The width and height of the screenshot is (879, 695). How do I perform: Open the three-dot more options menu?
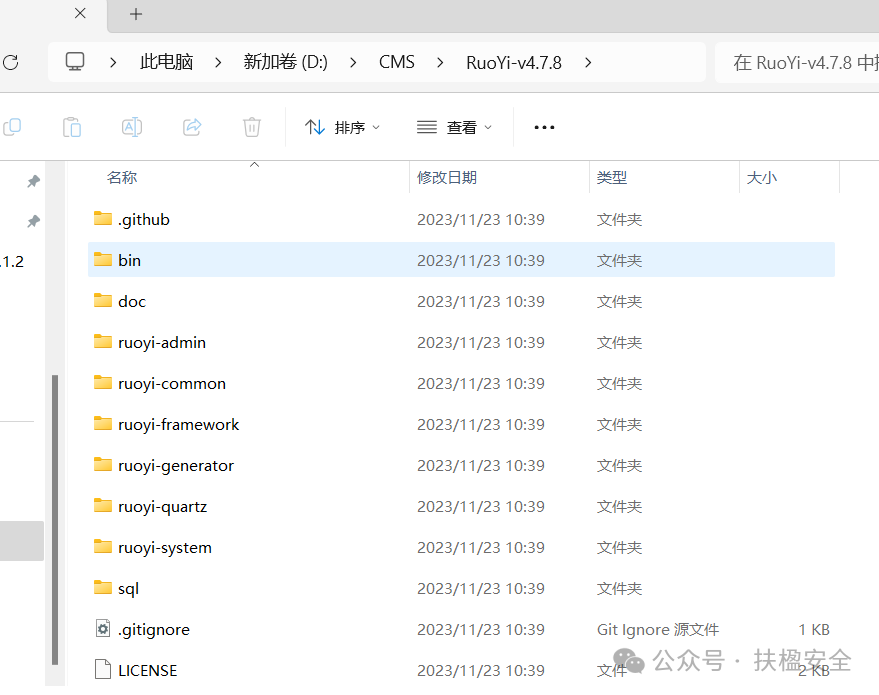(544, 128)
